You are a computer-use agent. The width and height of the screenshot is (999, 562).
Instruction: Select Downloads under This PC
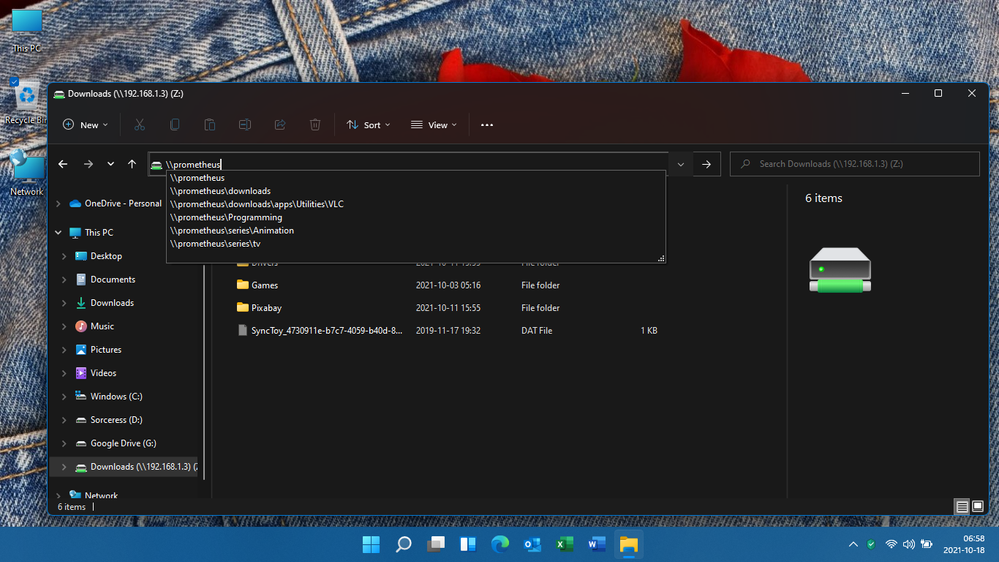pyautogui.click(x=111, y=303)
